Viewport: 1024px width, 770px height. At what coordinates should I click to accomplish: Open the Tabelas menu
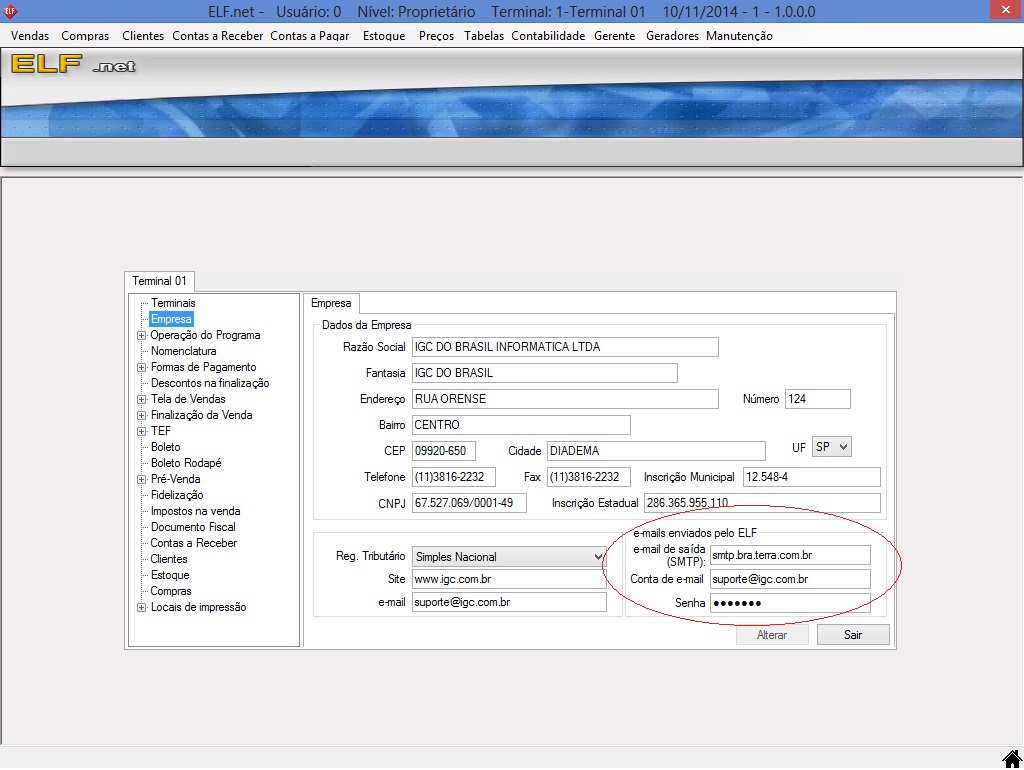(x=484, y=36)
